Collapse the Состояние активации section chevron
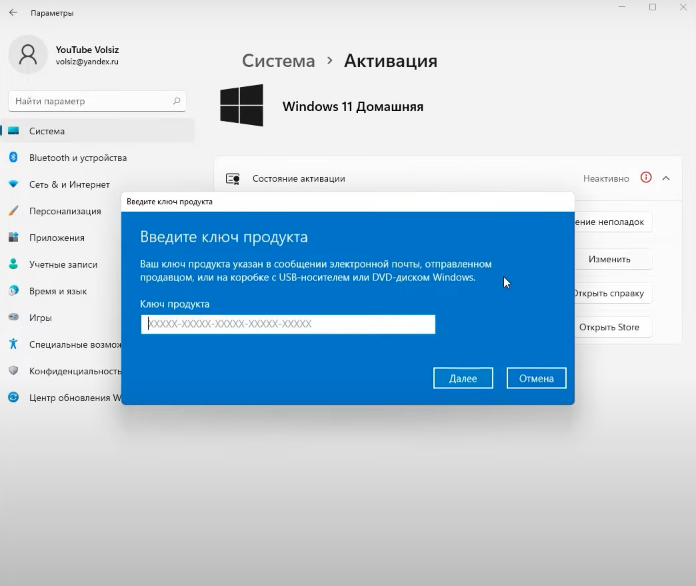Image resolution: width=696 pixels, height=586 pixels. [x=666, y=178]
